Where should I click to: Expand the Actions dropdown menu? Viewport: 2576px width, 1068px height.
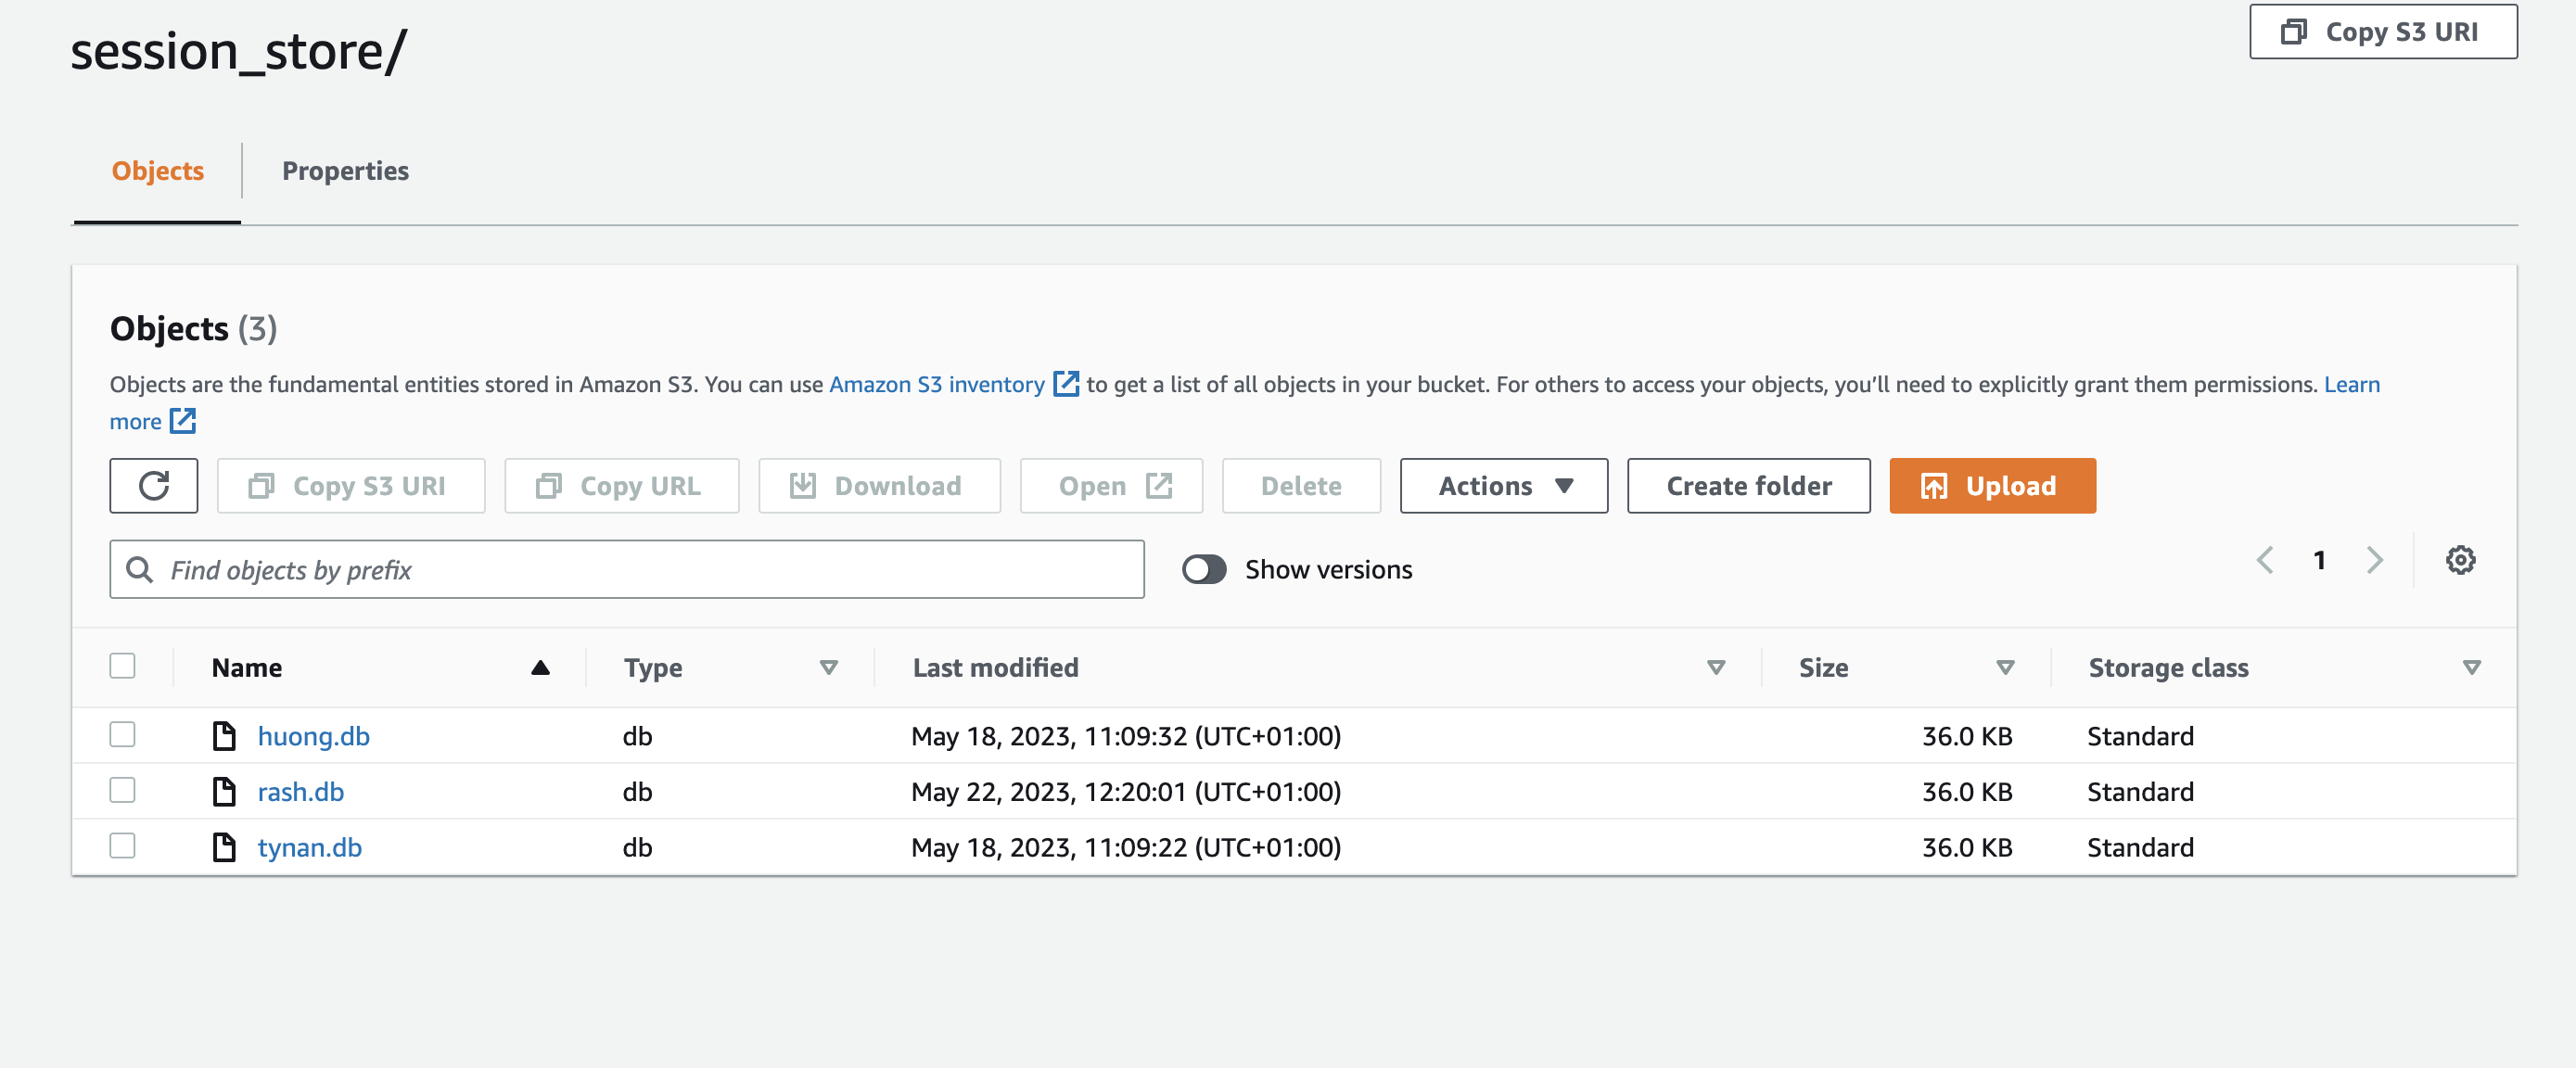(1503, 486)
